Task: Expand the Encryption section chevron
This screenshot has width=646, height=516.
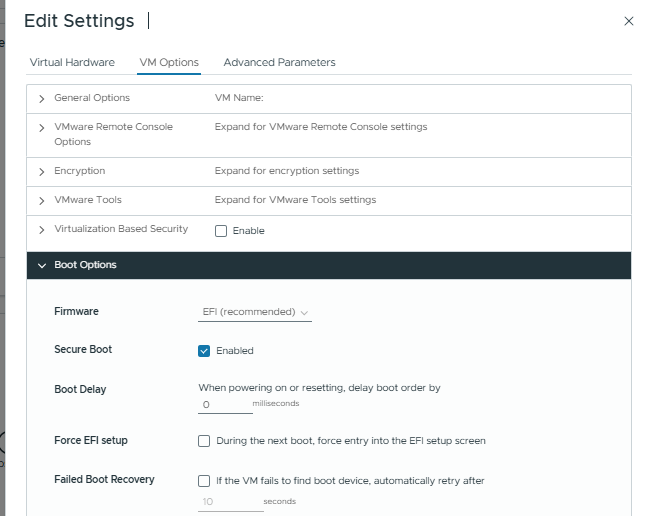Action: pyautogui.click(x=42, y=172)
